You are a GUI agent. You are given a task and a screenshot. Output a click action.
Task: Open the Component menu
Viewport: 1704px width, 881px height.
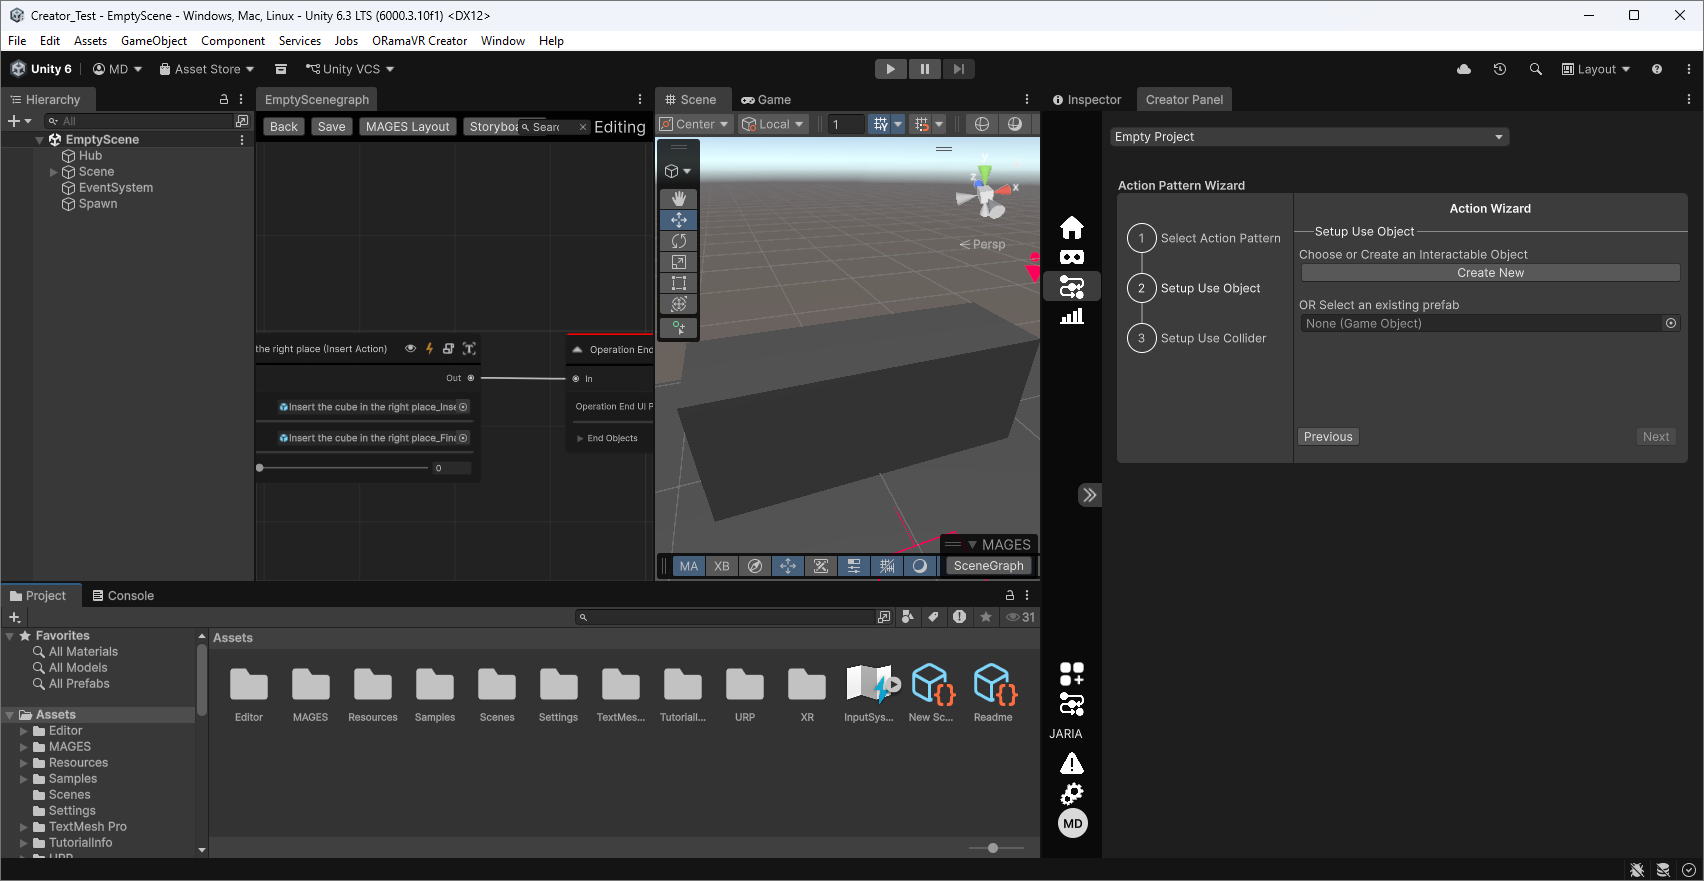[x=233, y=41]
